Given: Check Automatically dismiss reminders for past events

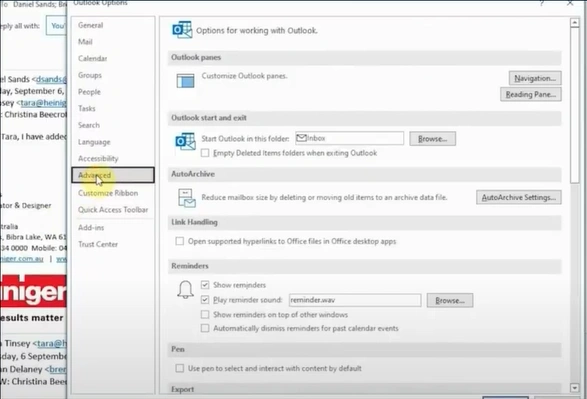Looking at the screenshot, I should pyautogui.click(x=205, y=328).
